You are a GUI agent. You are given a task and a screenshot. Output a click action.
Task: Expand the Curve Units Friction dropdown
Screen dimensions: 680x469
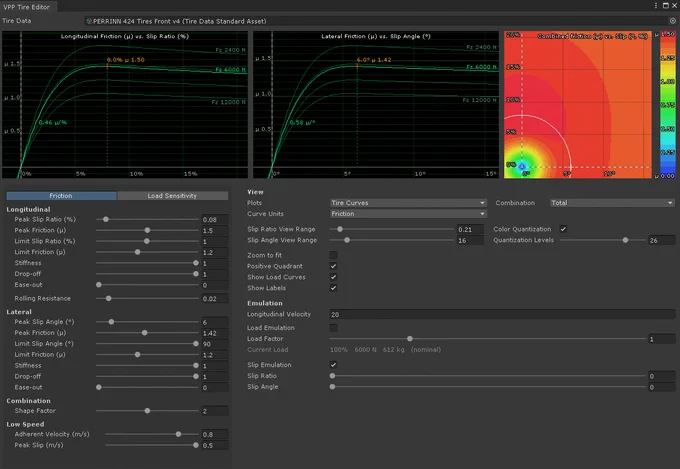[408, 213]
